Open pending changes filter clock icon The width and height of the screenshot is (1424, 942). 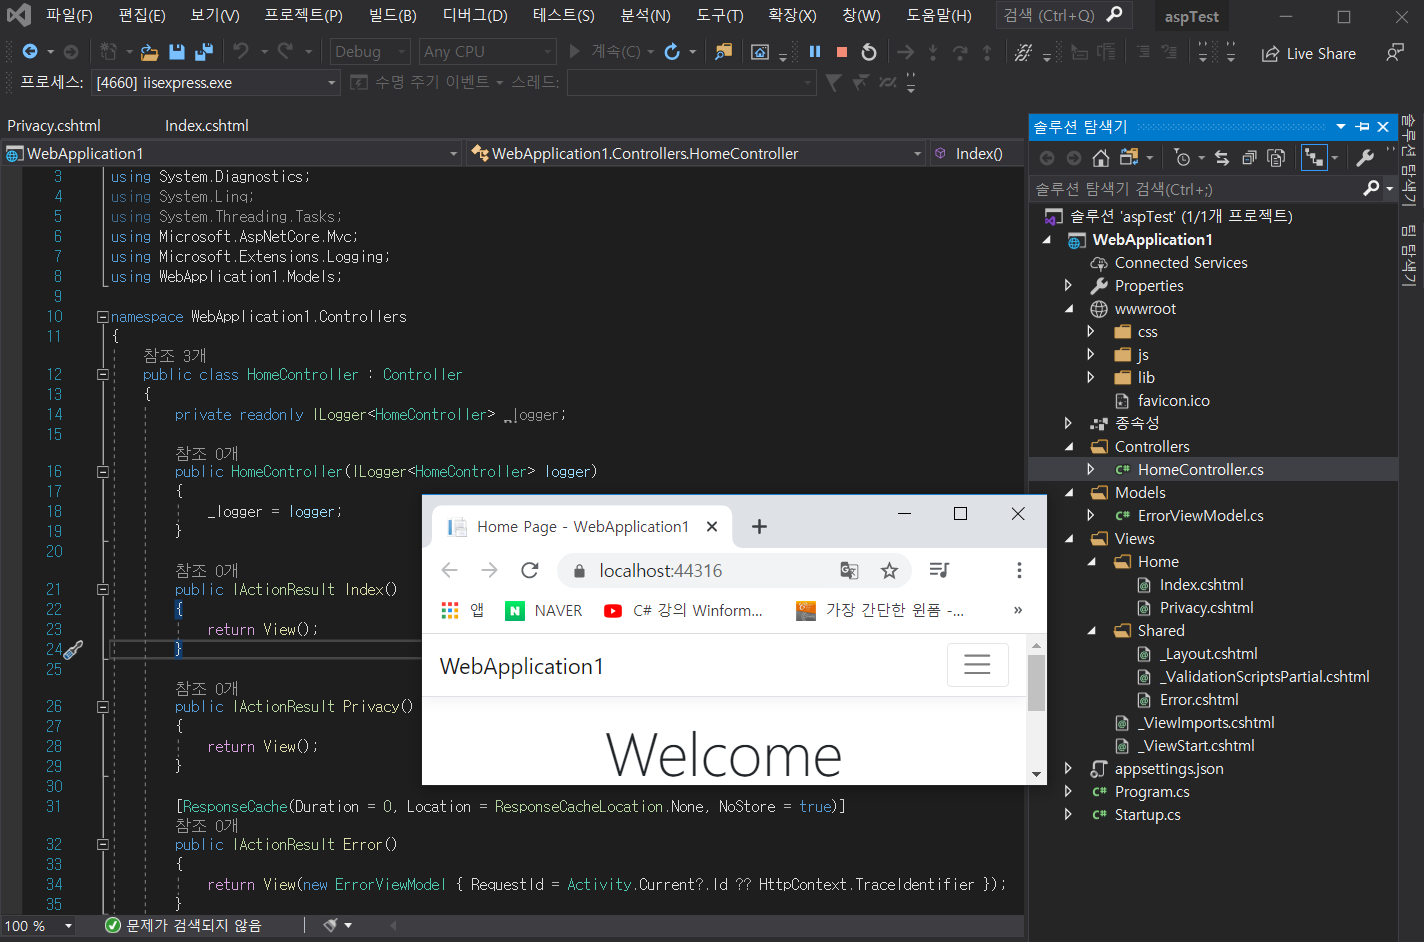click(x=1183, y=158)
